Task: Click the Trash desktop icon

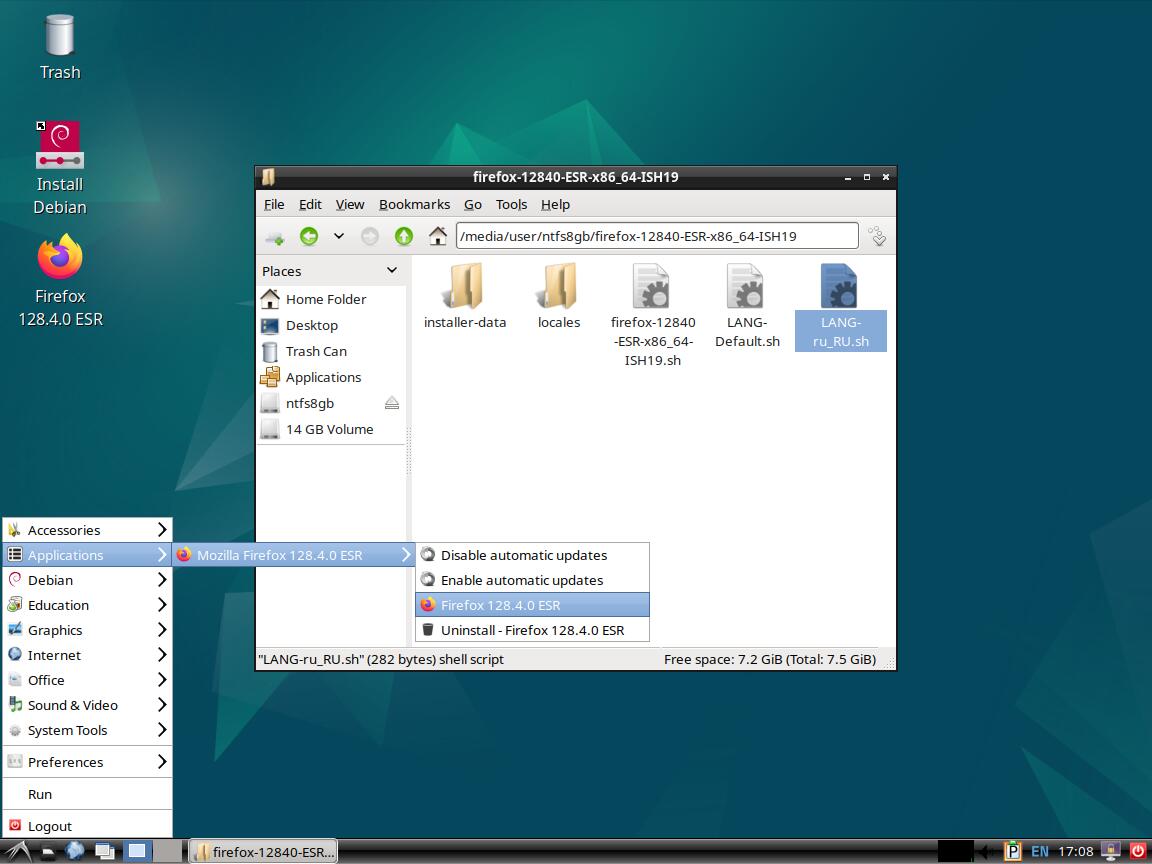Action: pos(60,48)
